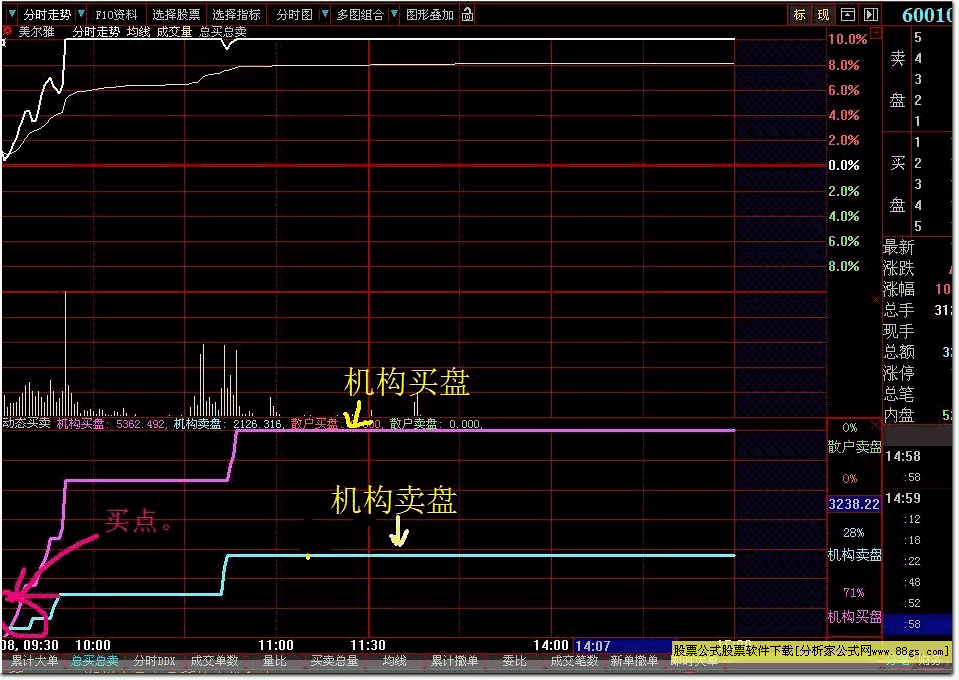Switch to the 均线 bottom tab
959x680 pixels.
point(394,661)
